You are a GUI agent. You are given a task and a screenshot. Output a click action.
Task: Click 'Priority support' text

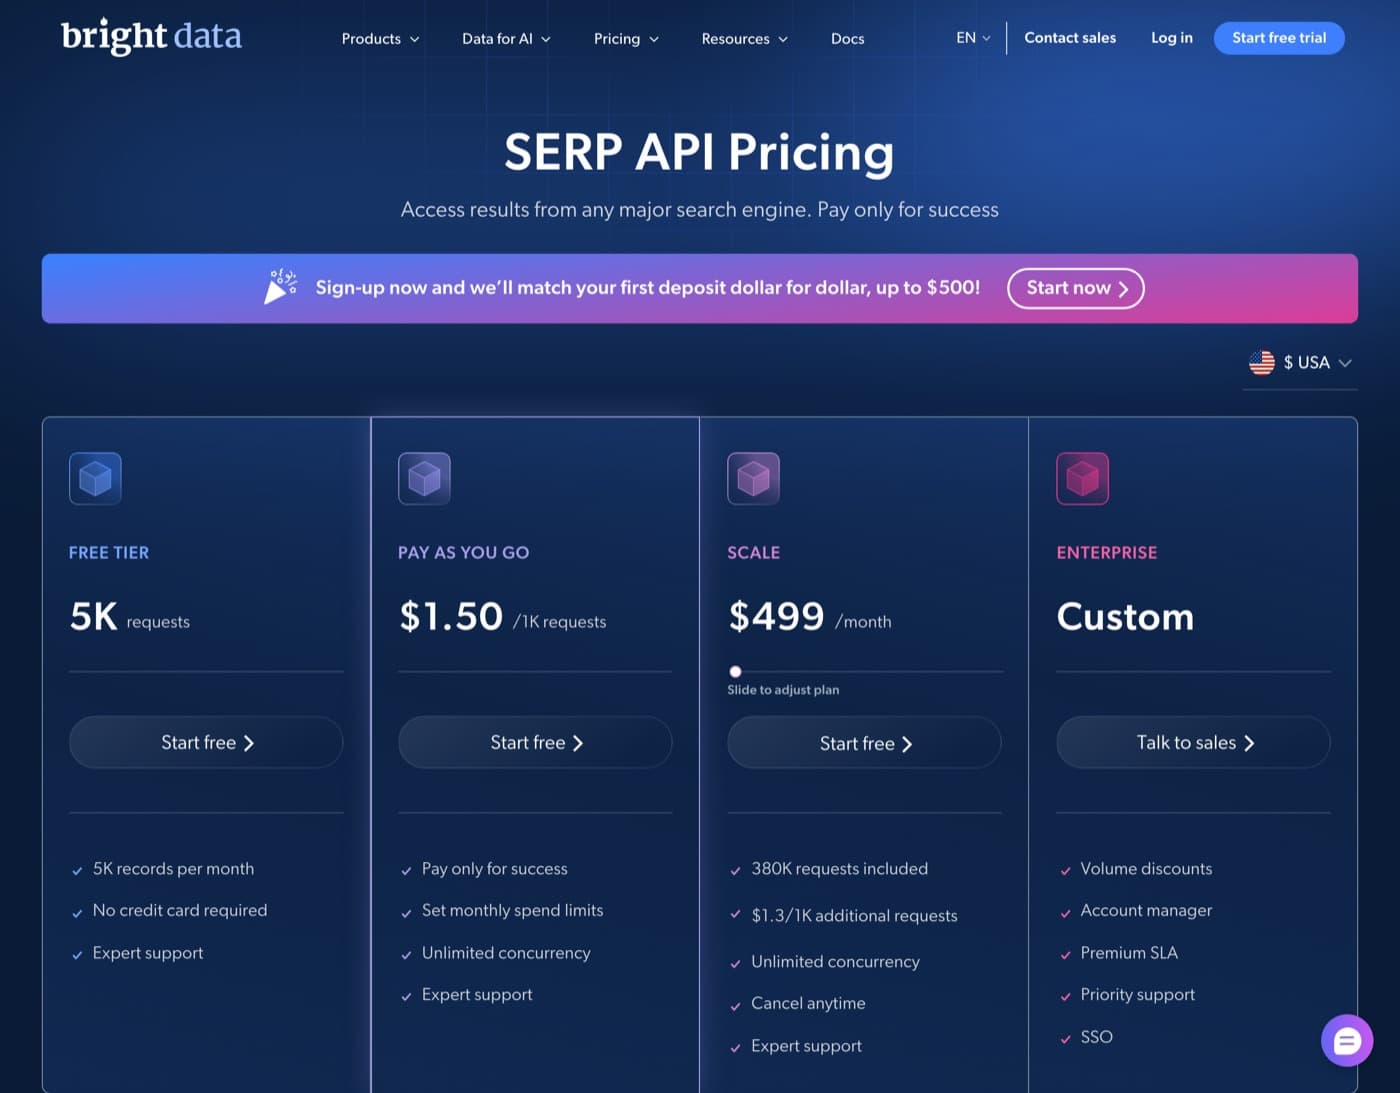click(x=1137, y=994)
